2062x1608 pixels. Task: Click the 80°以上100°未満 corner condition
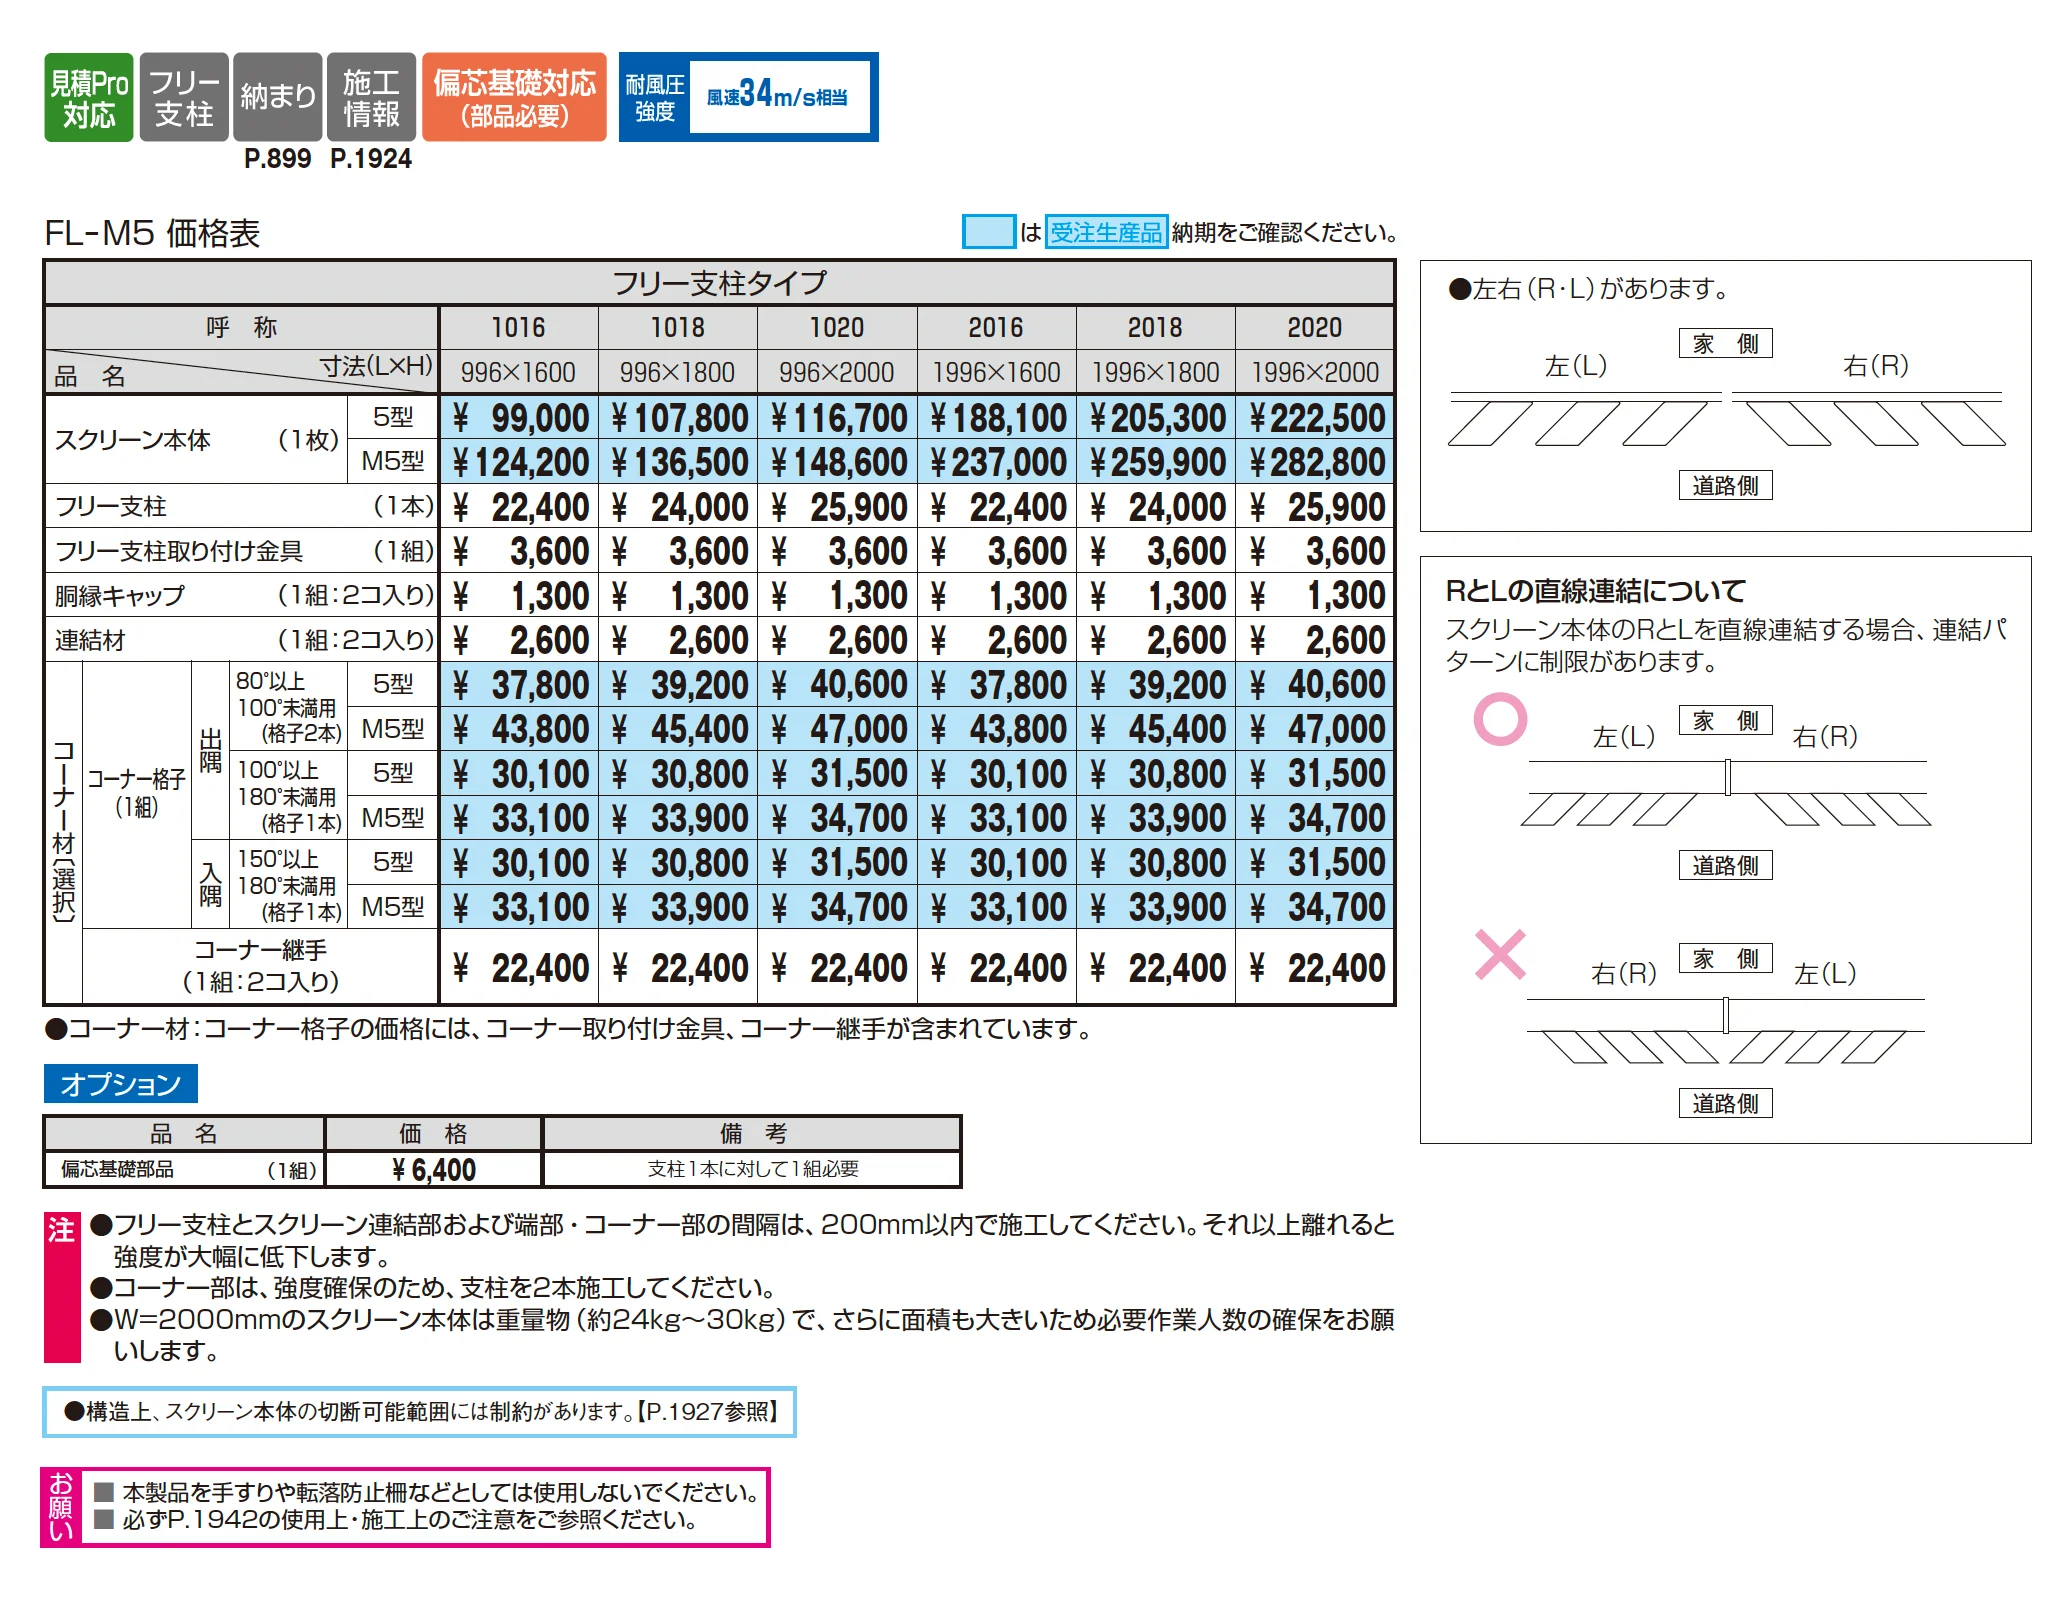pos(289,707)
